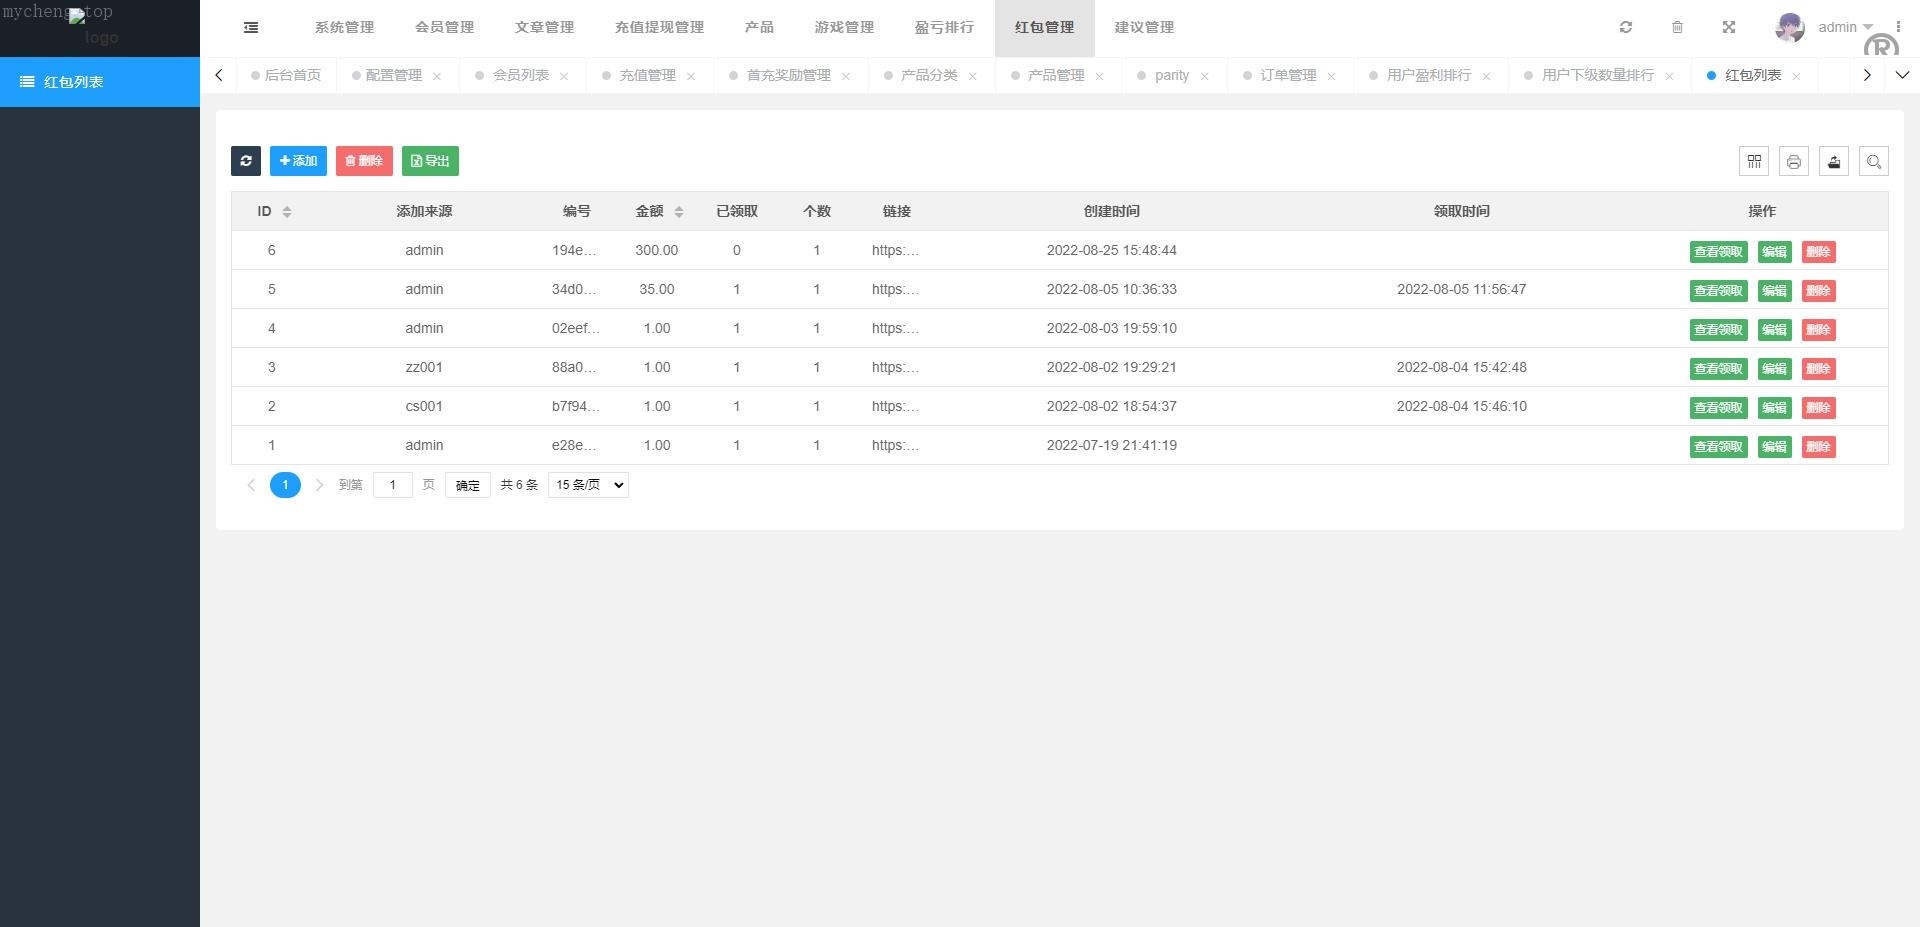Open the 15 条/页 page size dropdown
The image size is (1920, 927).
point(588,485)
